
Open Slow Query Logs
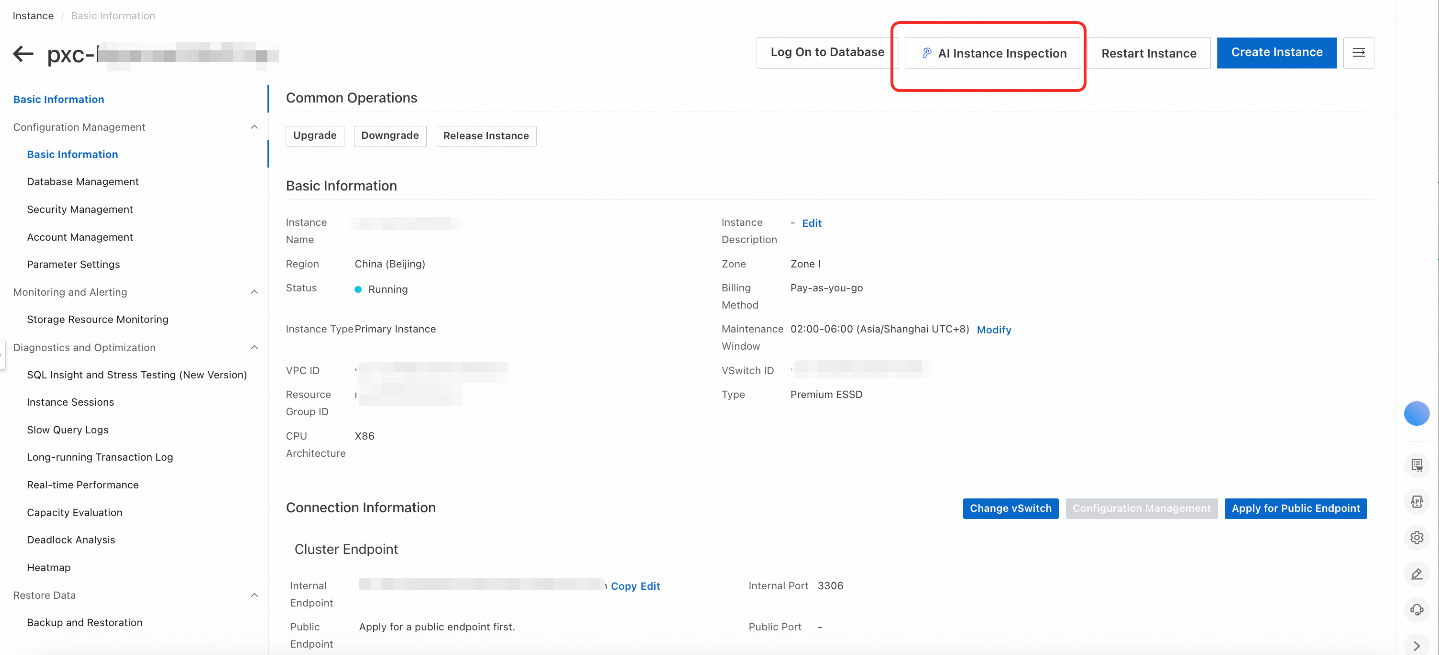[x=68, y=430]
